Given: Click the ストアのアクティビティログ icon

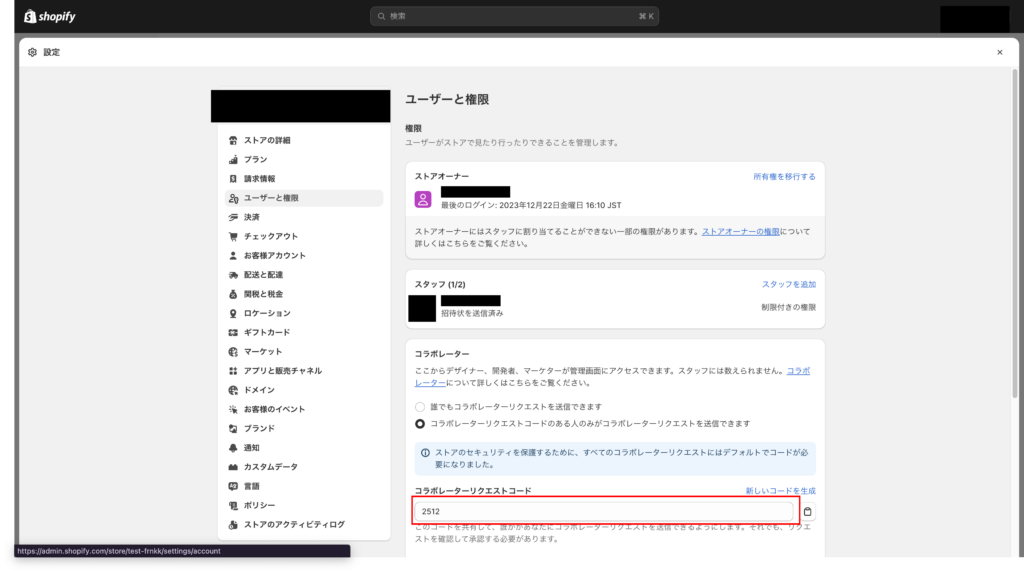Looking at the screenshot, I should tap(233, 525).
